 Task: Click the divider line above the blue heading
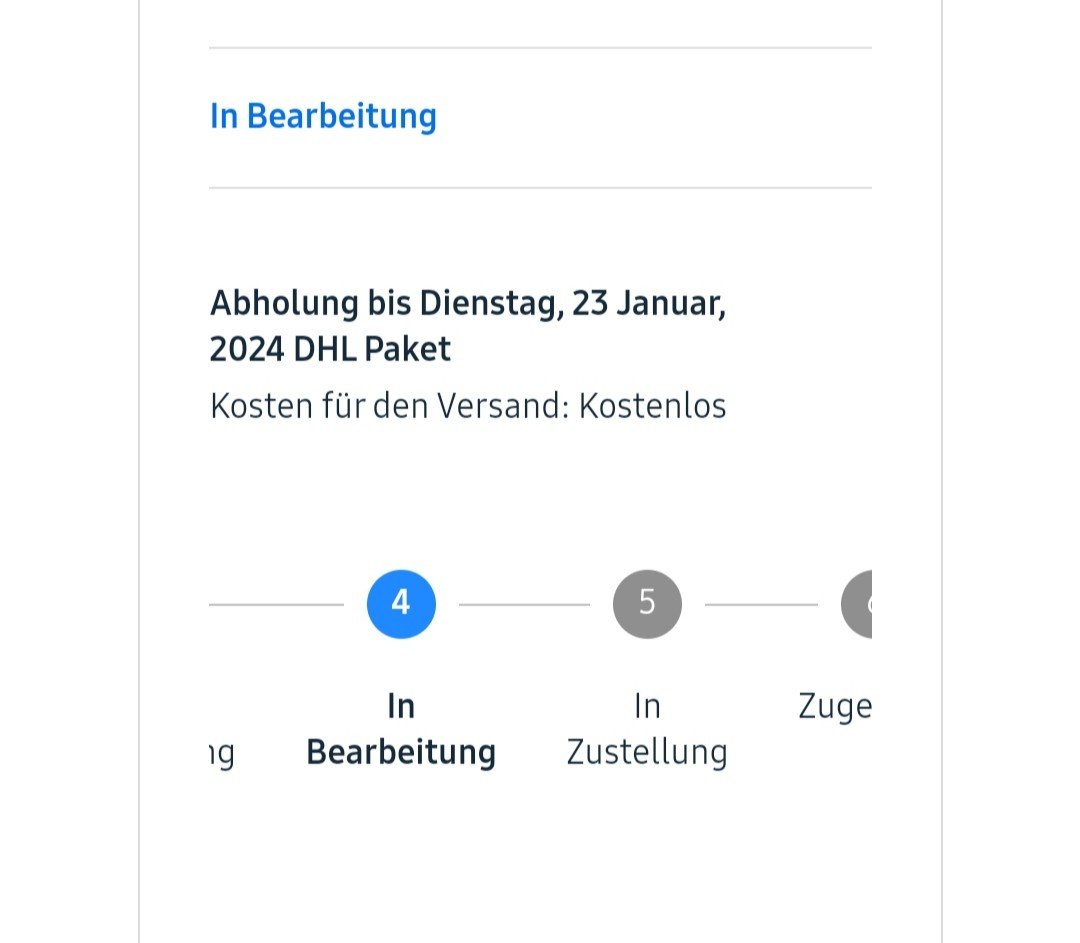(540, 48)
